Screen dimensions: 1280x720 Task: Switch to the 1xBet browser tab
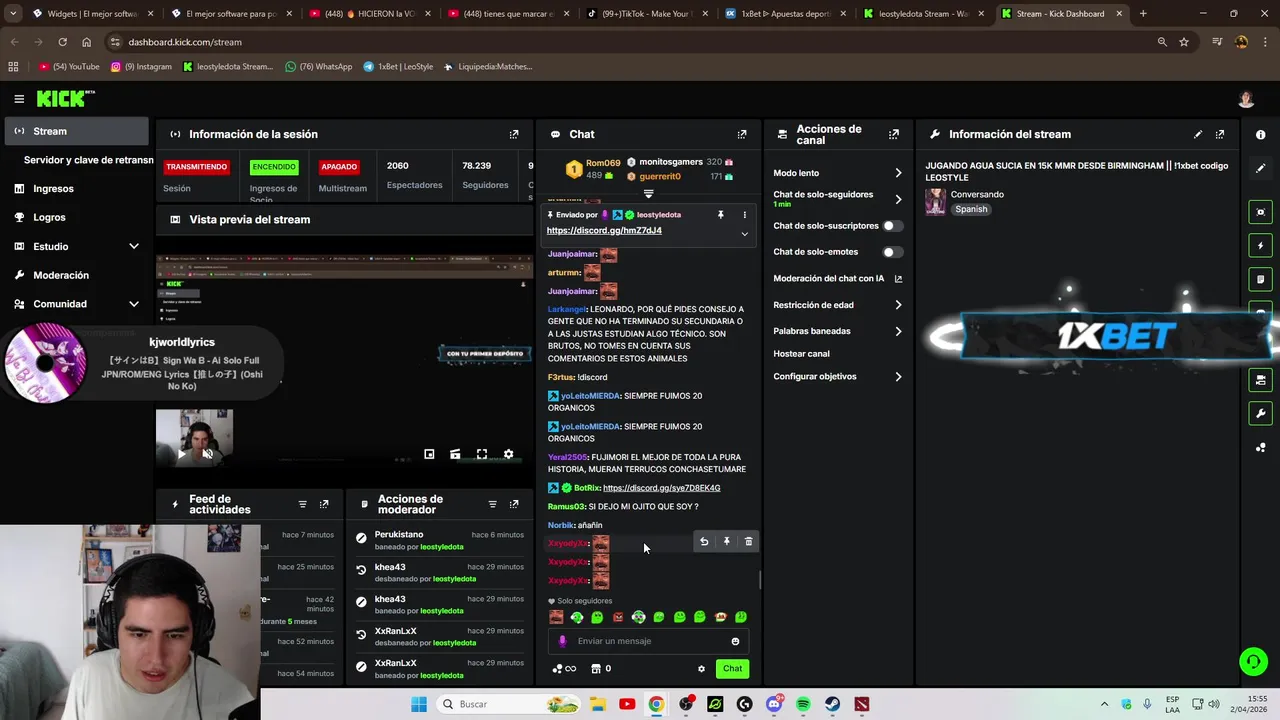(784, 14)
